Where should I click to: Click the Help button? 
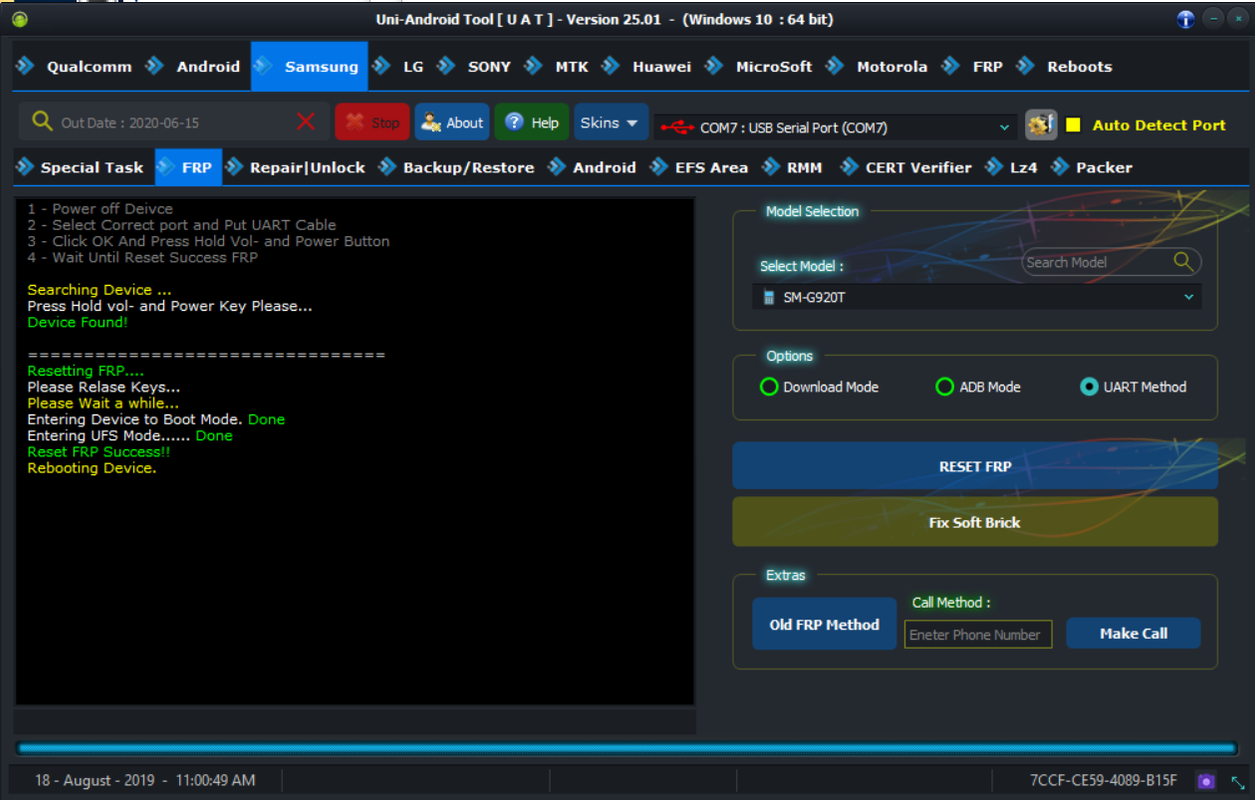(531, 122)
